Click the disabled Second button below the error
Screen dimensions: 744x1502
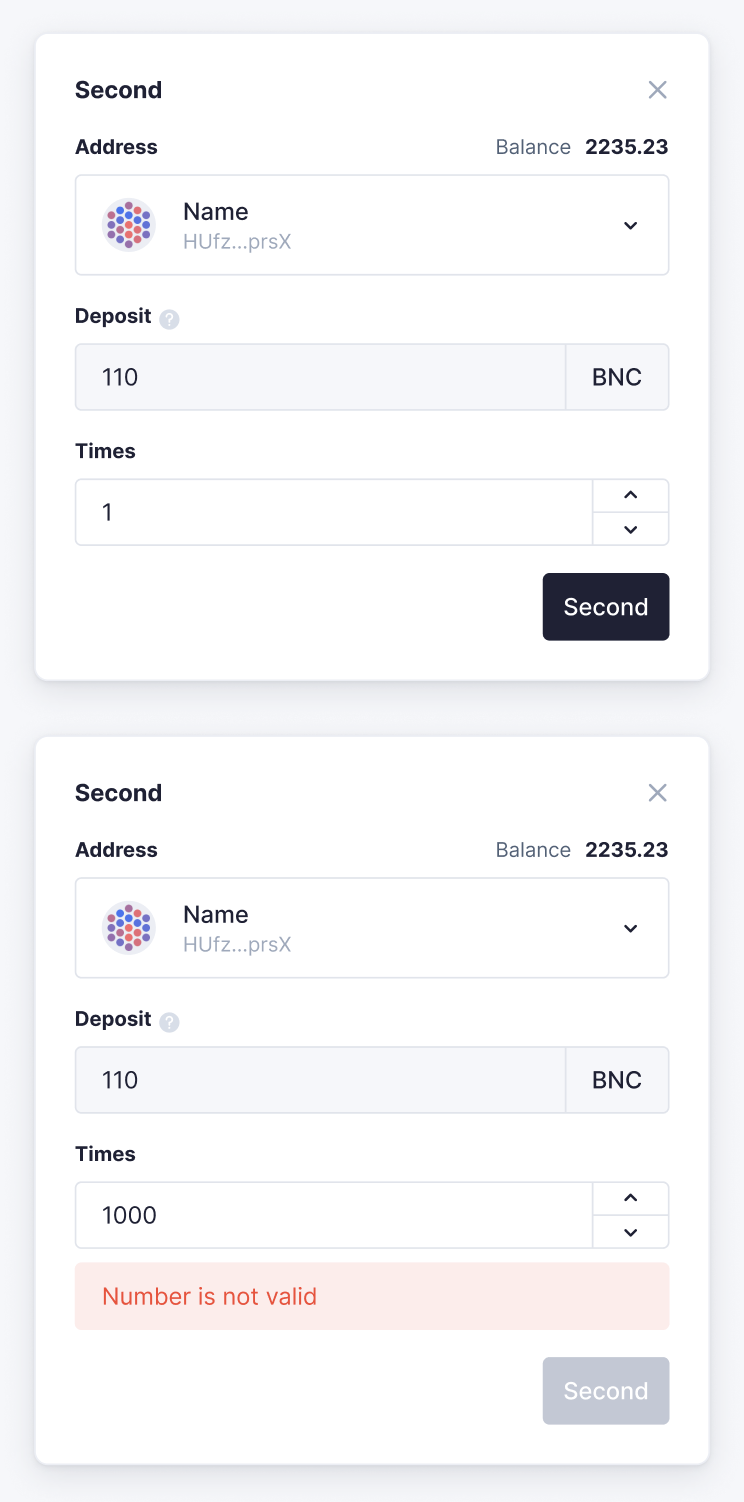606,1391
